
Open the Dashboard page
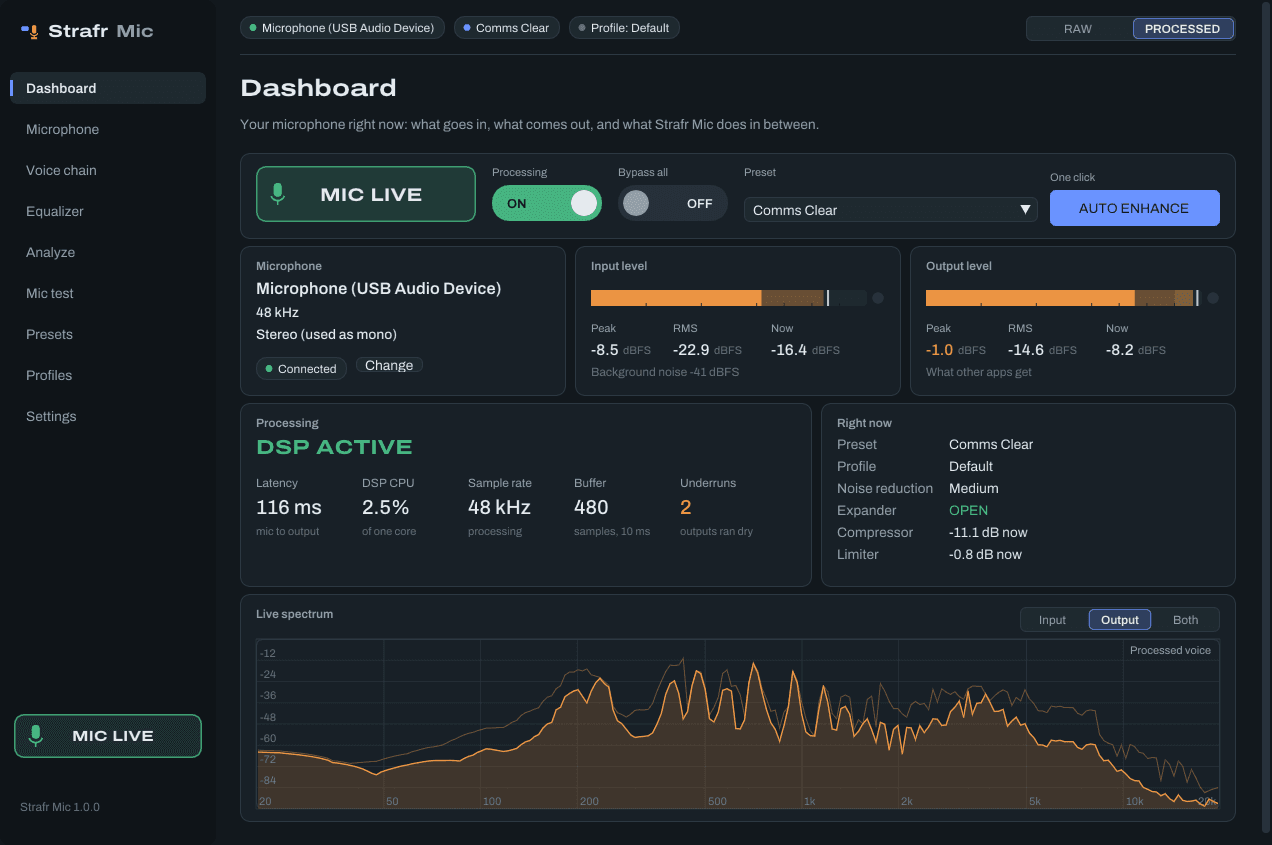(108, 88)
